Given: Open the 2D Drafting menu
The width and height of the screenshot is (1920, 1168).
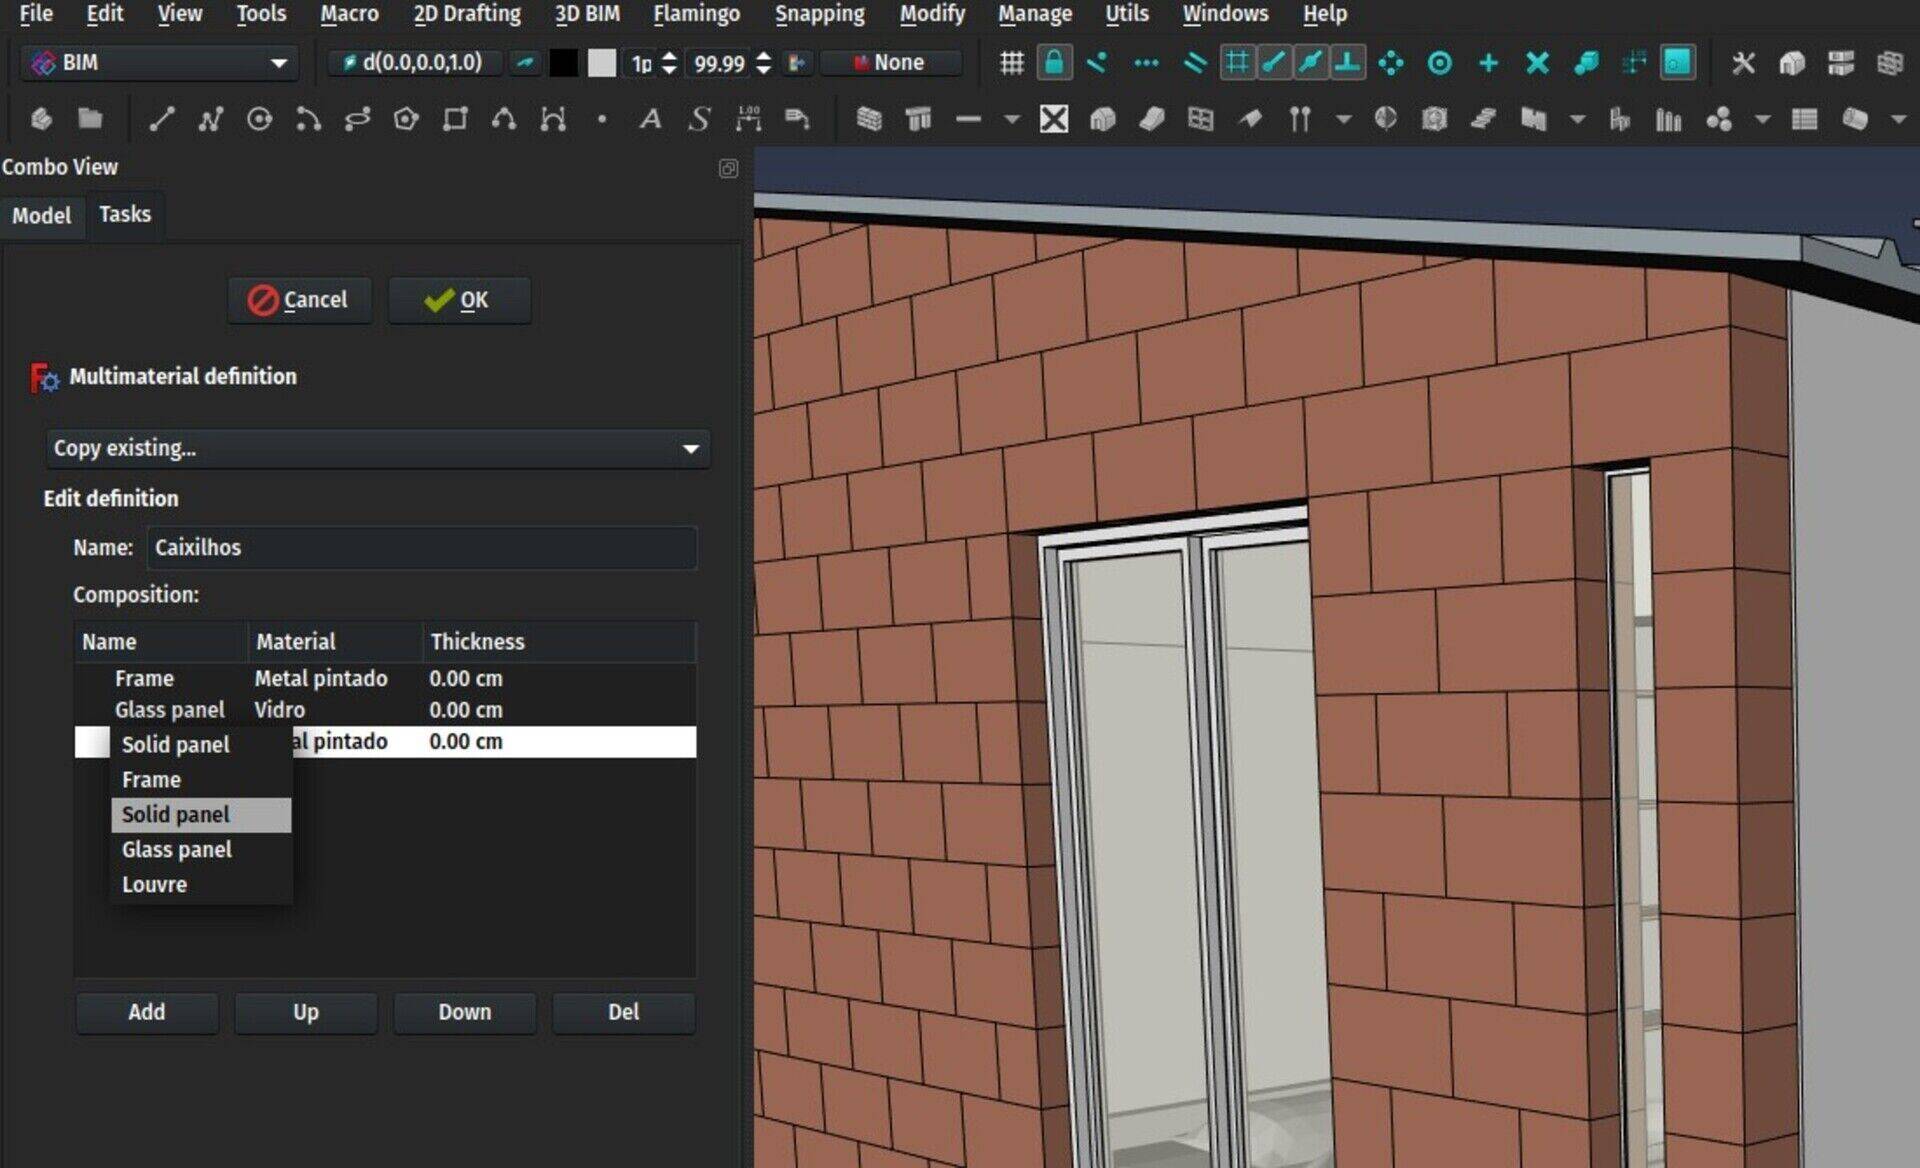Looking at the screenshot, I should tap(467, 14).
